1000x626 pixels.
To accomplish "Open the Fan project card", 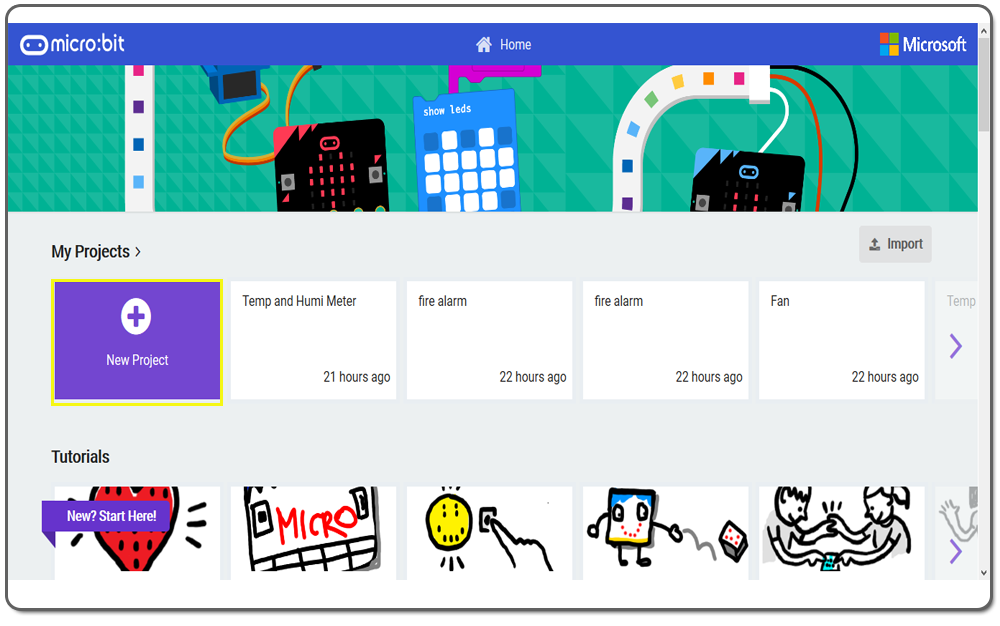I will coord(841,340).
